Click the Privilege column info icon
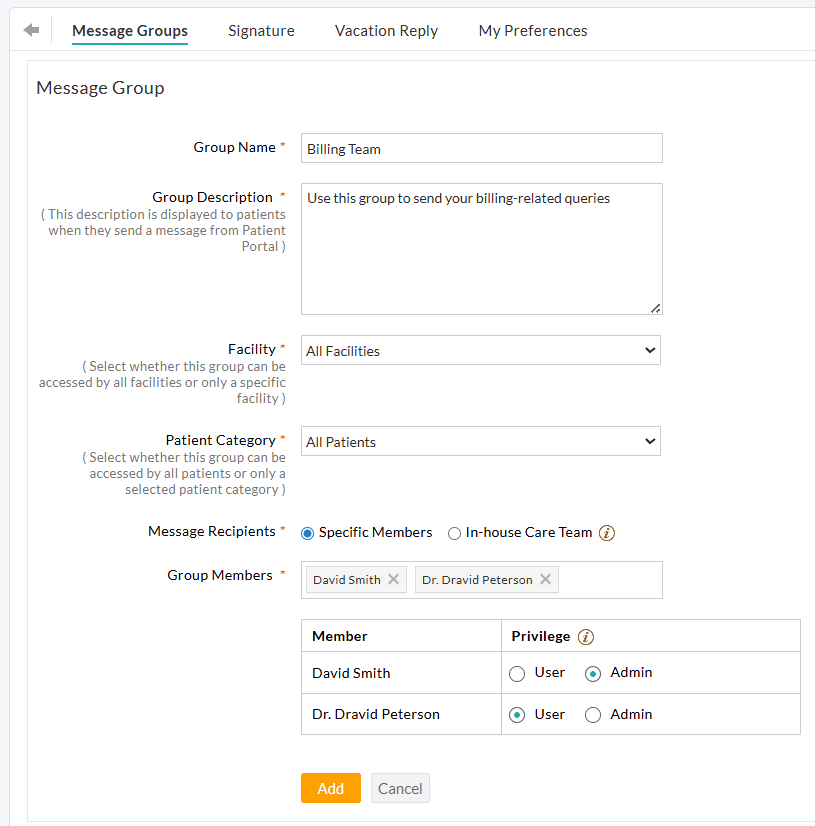Viewport: 815px width, 826px height. coord(586,637)
